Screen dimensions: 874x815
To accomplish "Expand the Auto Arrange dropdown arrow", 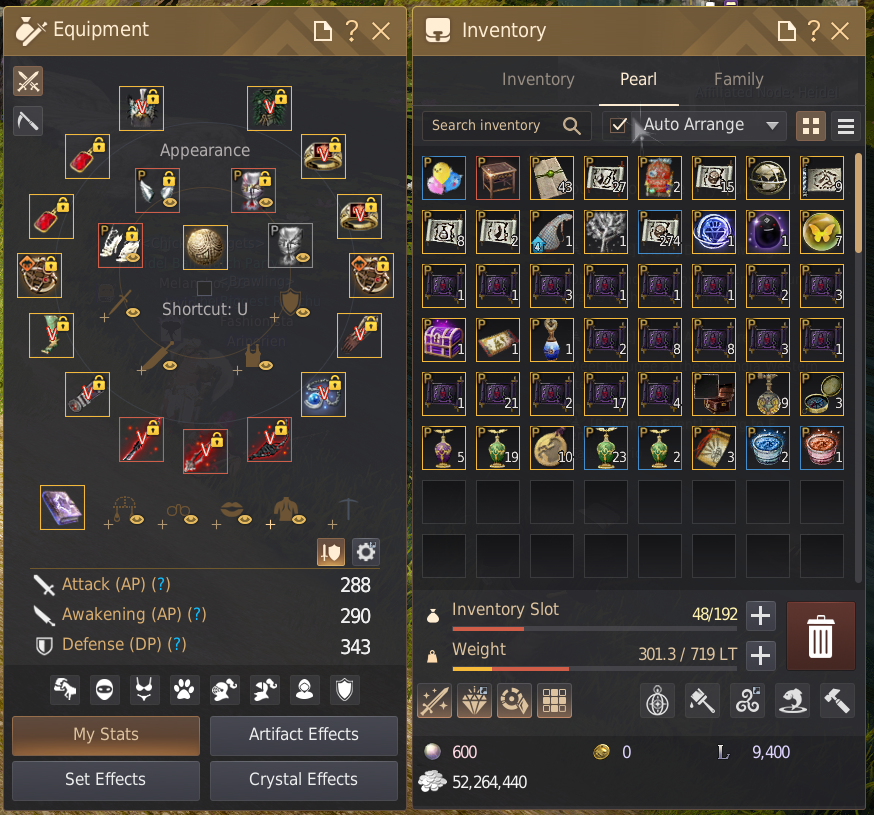I will (x=772, y=125).
